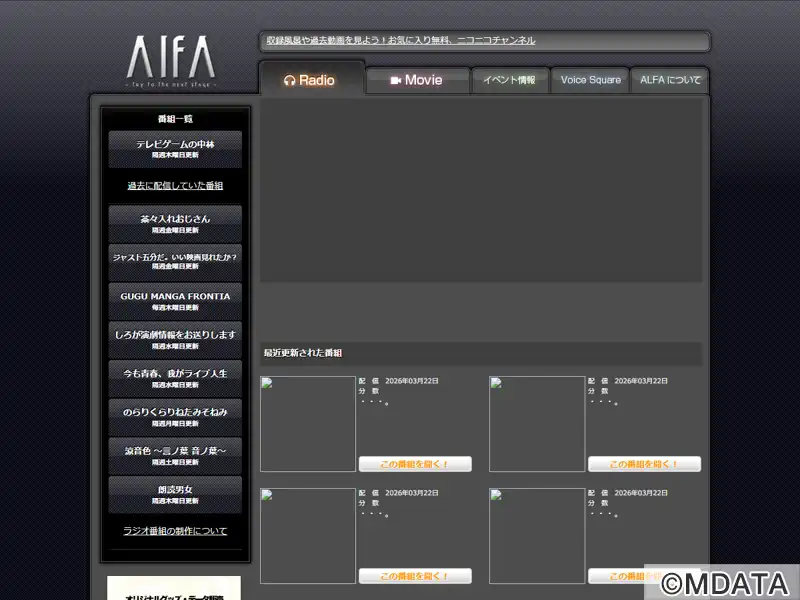Select the Radio tab with headphone icon
The width and height of the screenshot is (800, 600).
[310, 80]
